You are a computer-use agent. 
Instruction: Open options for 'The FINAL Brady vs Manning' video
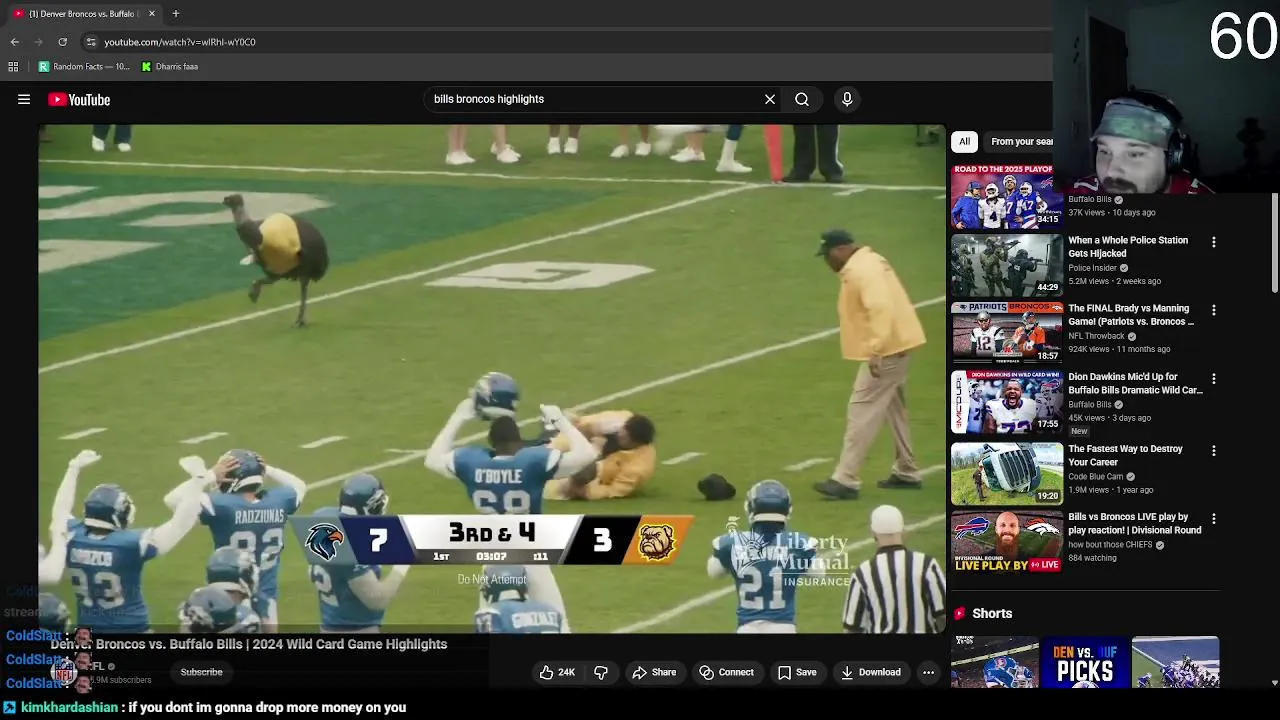(x=1214, y=310)
